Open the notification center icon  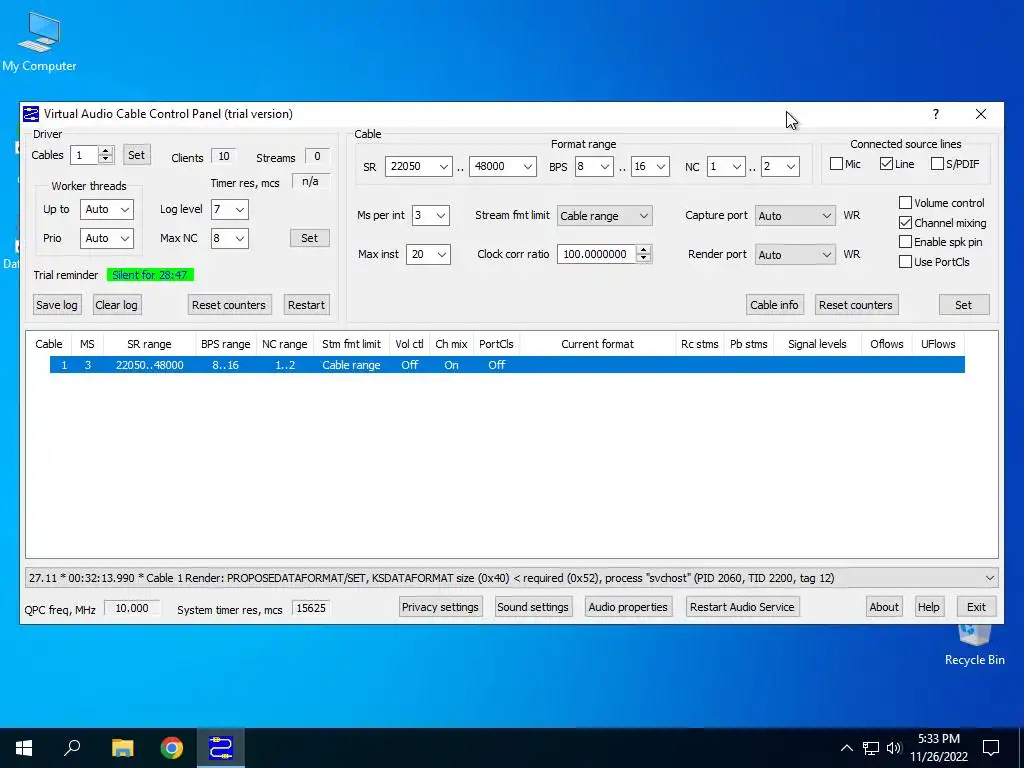coord(991,748)
